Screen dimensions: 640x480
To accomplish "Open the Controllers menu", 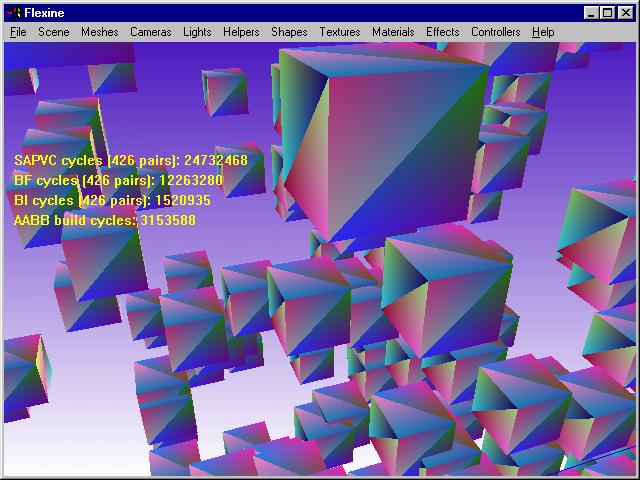I will [496, 32].
